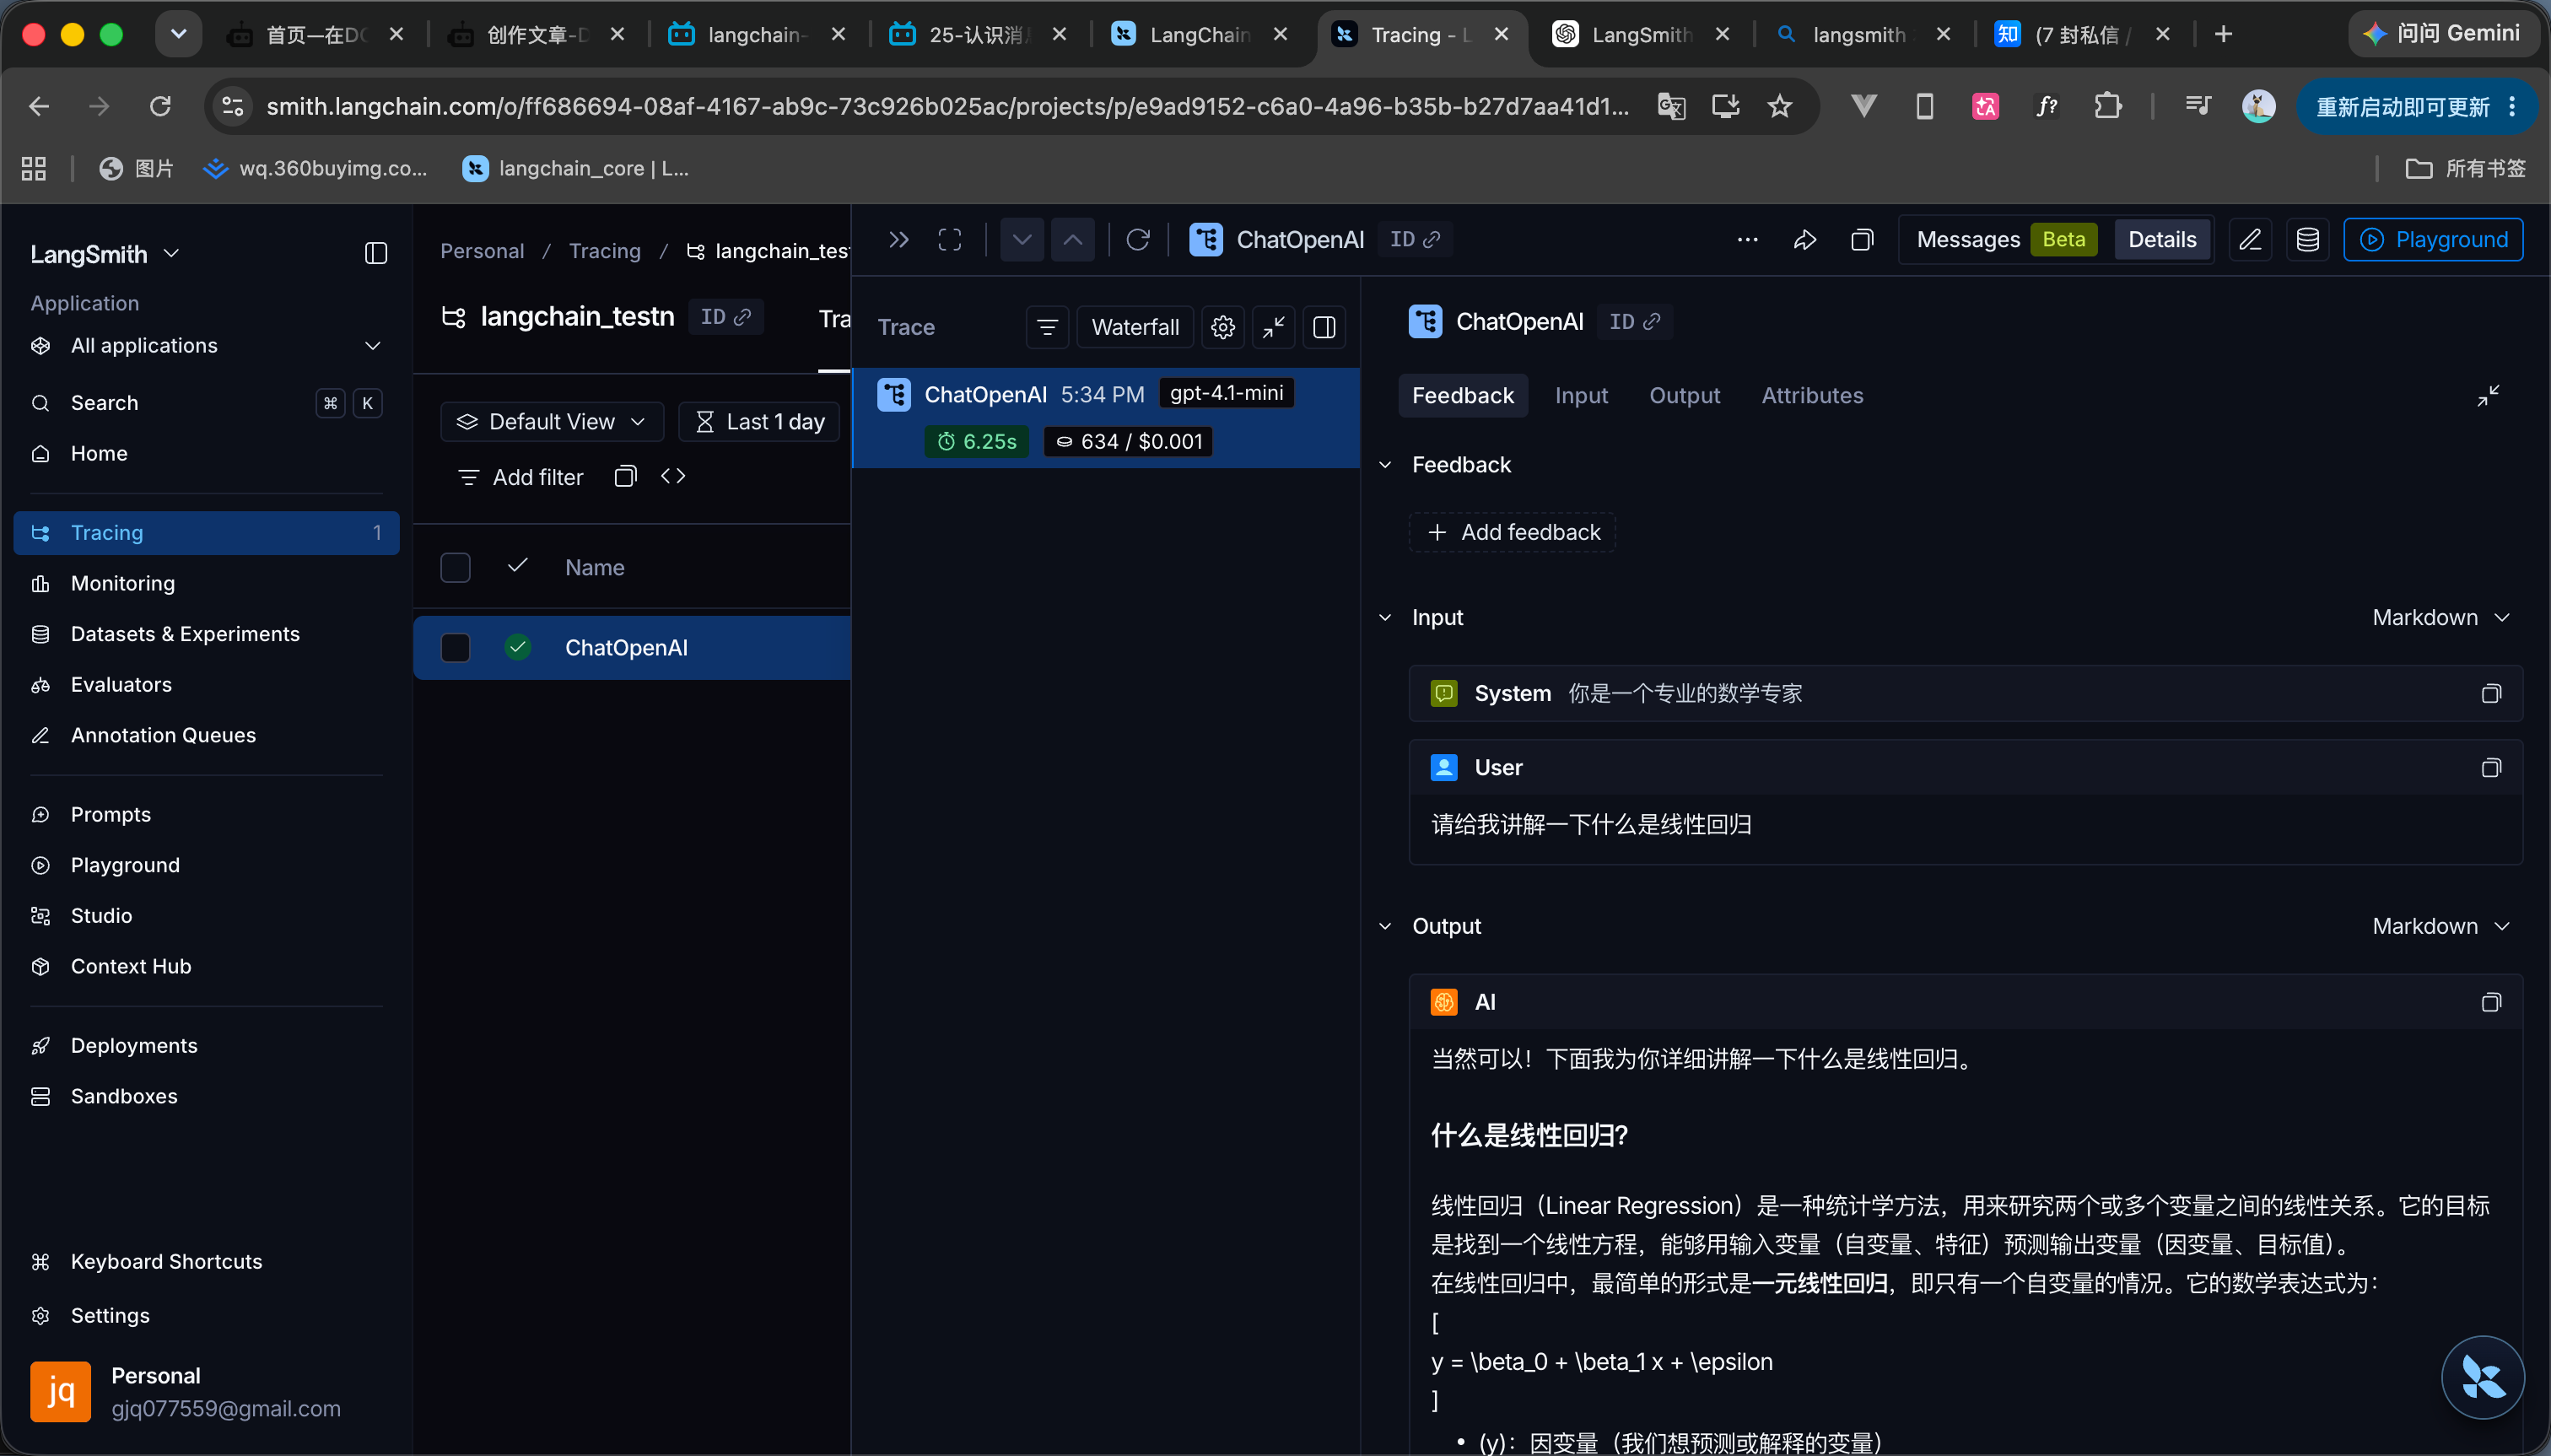Collapse the Output section
The image size is (2551, 1456).
click(x=1385, y=927)
